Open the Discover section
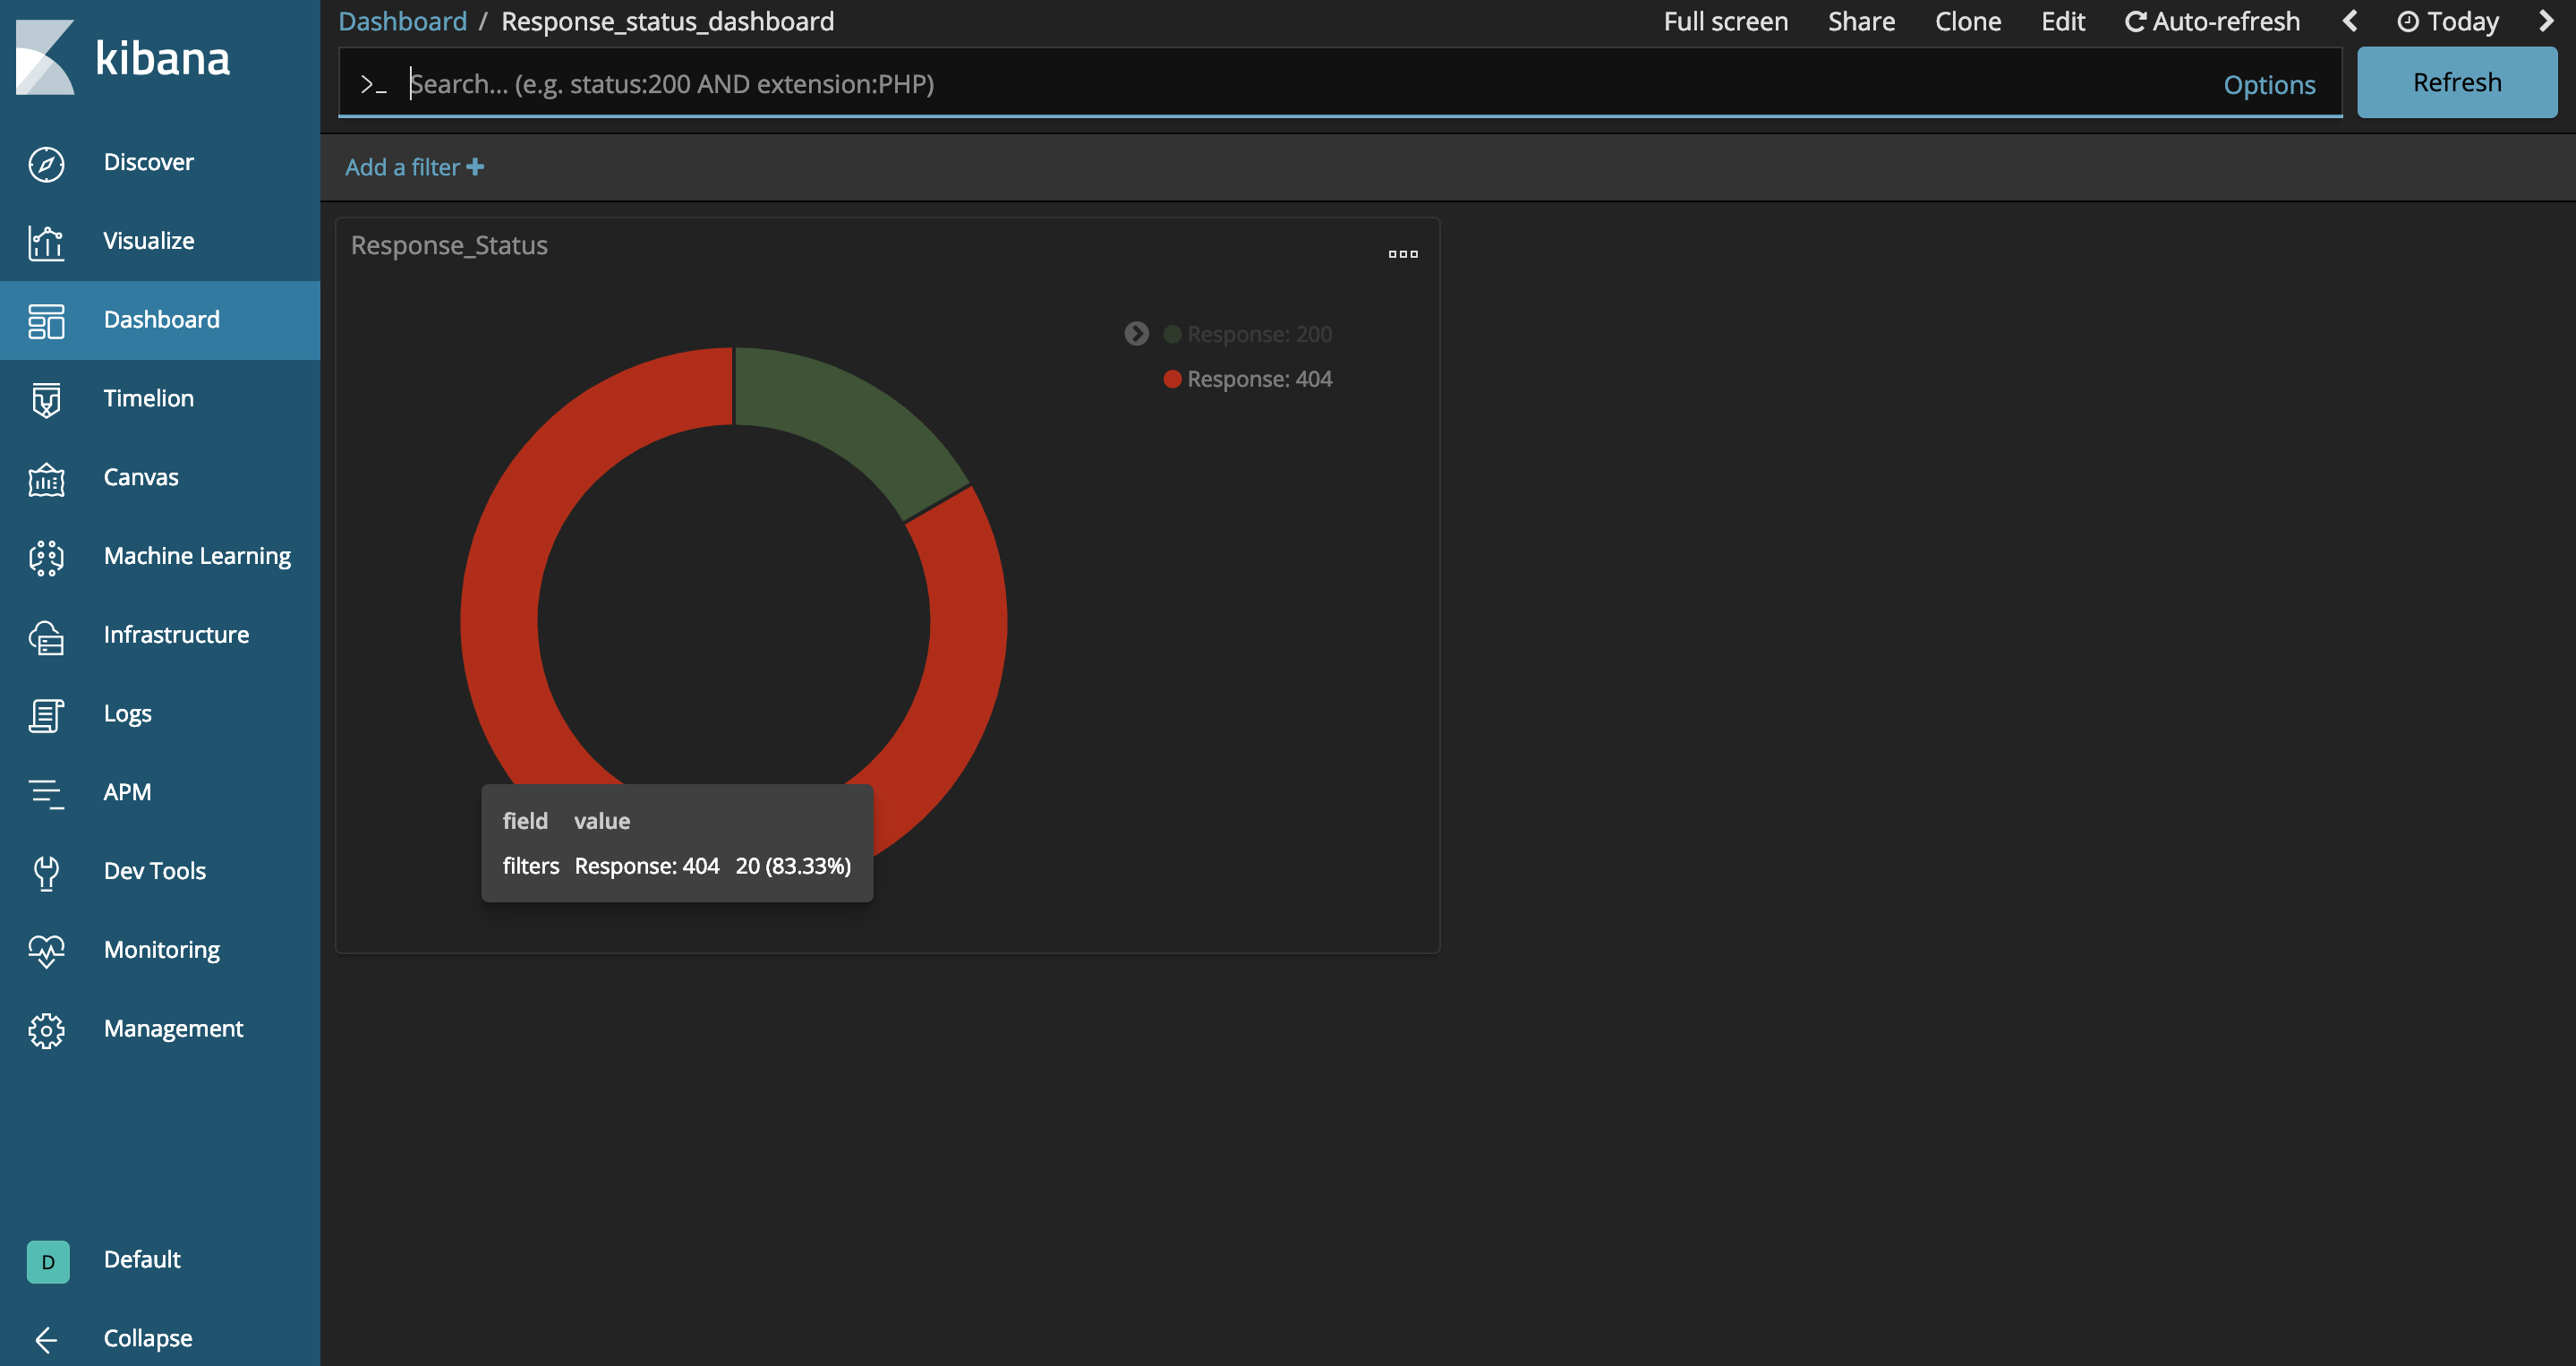The image size is (2576, 1366). pyautogui.click(x=148, y=161)
